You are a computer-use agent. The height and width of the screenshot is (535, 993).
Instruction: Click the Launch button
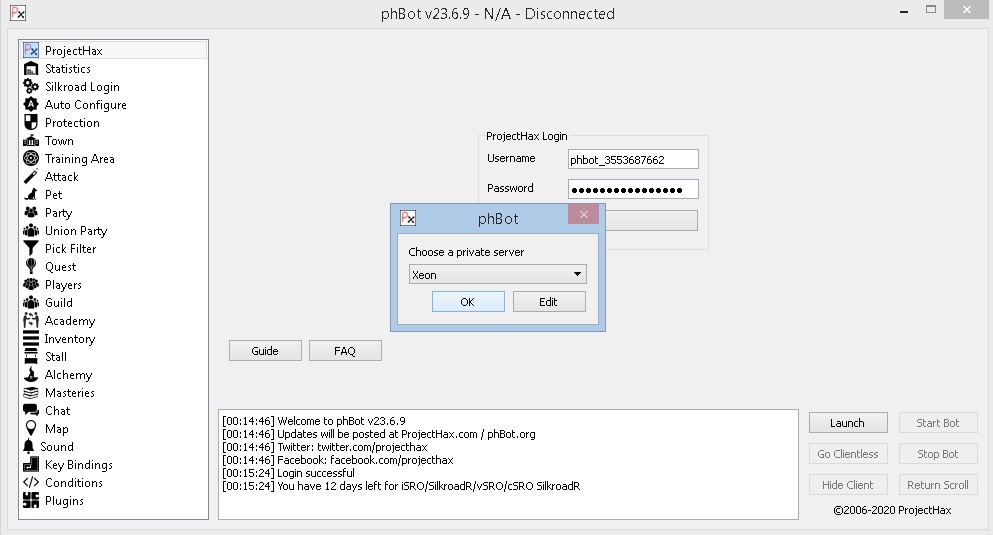847,423
